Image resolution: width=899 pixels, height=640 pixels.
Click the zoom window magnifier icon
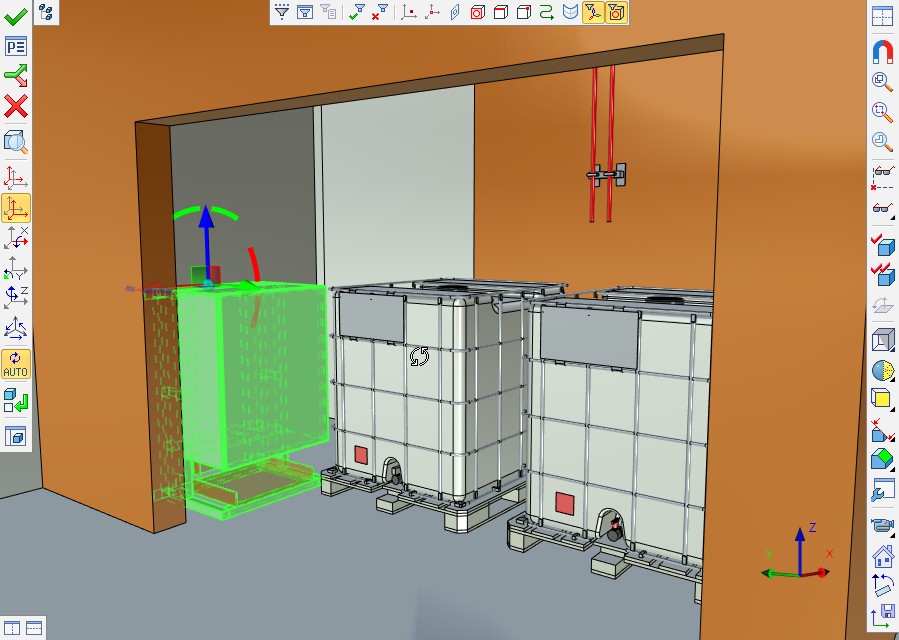coord(883,82)
